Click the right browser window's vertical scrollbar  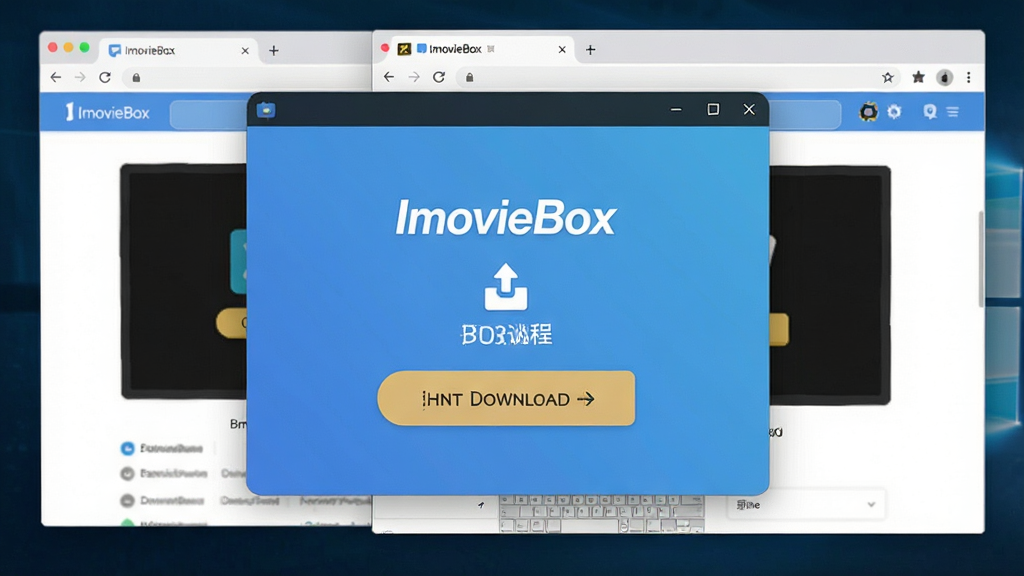tap(980, 259)
